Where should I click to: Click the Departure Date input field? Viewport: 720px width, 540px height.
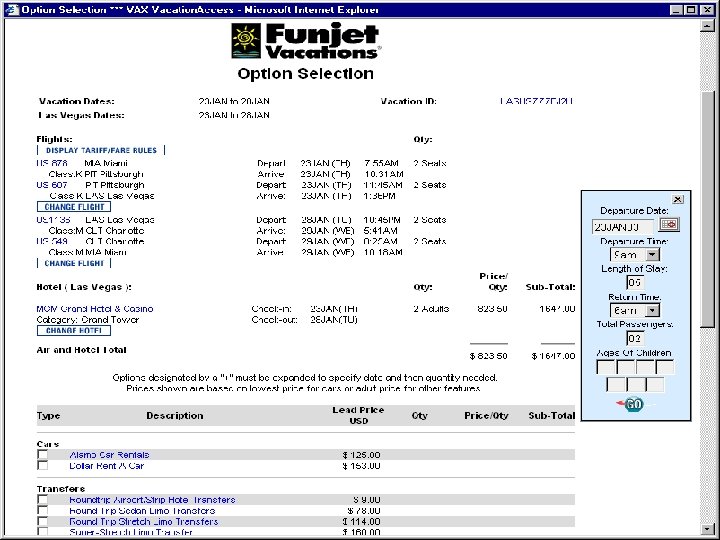tap(623, 226)
